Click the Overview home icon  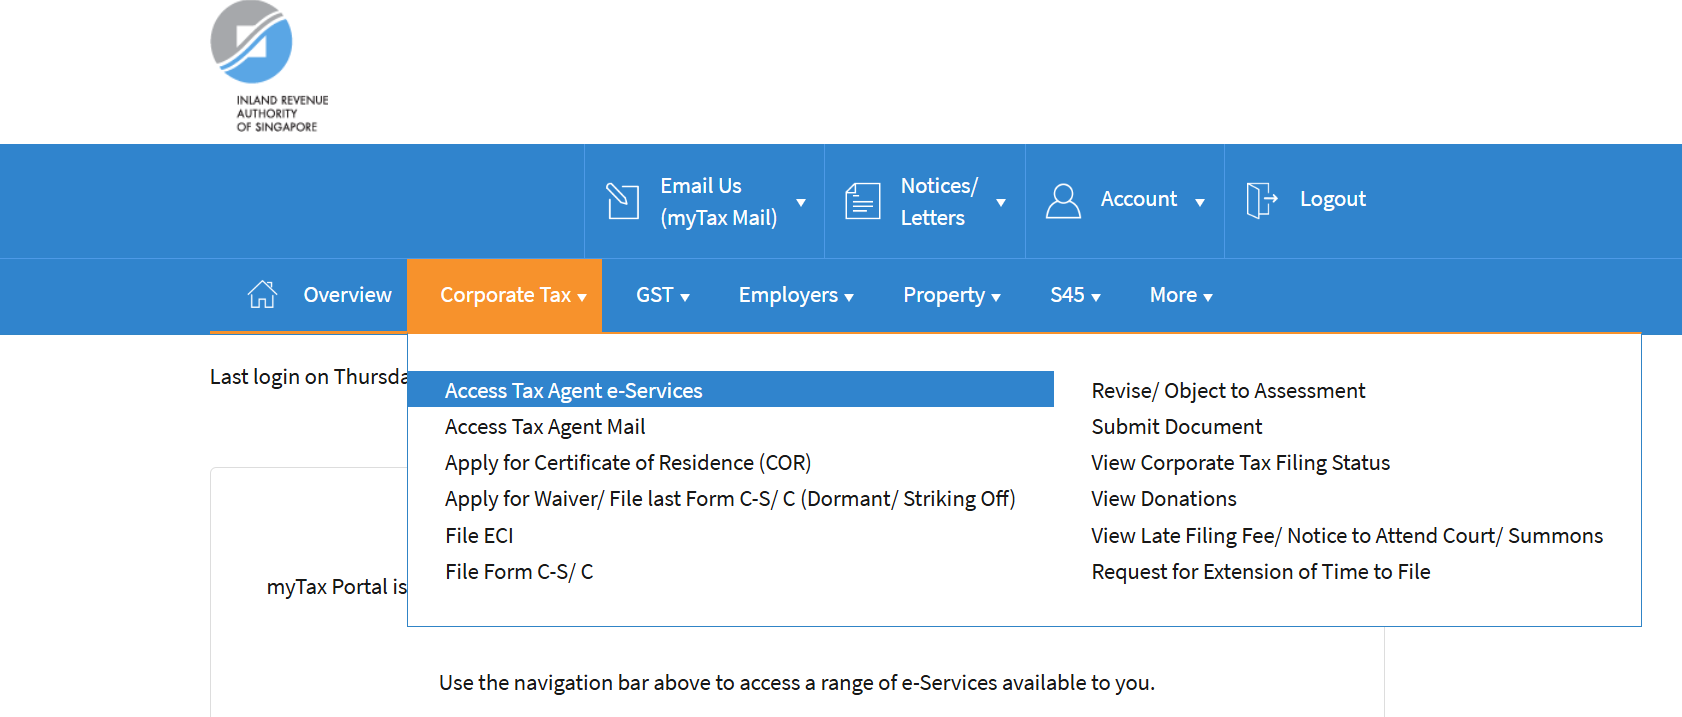tap(262, 294)
